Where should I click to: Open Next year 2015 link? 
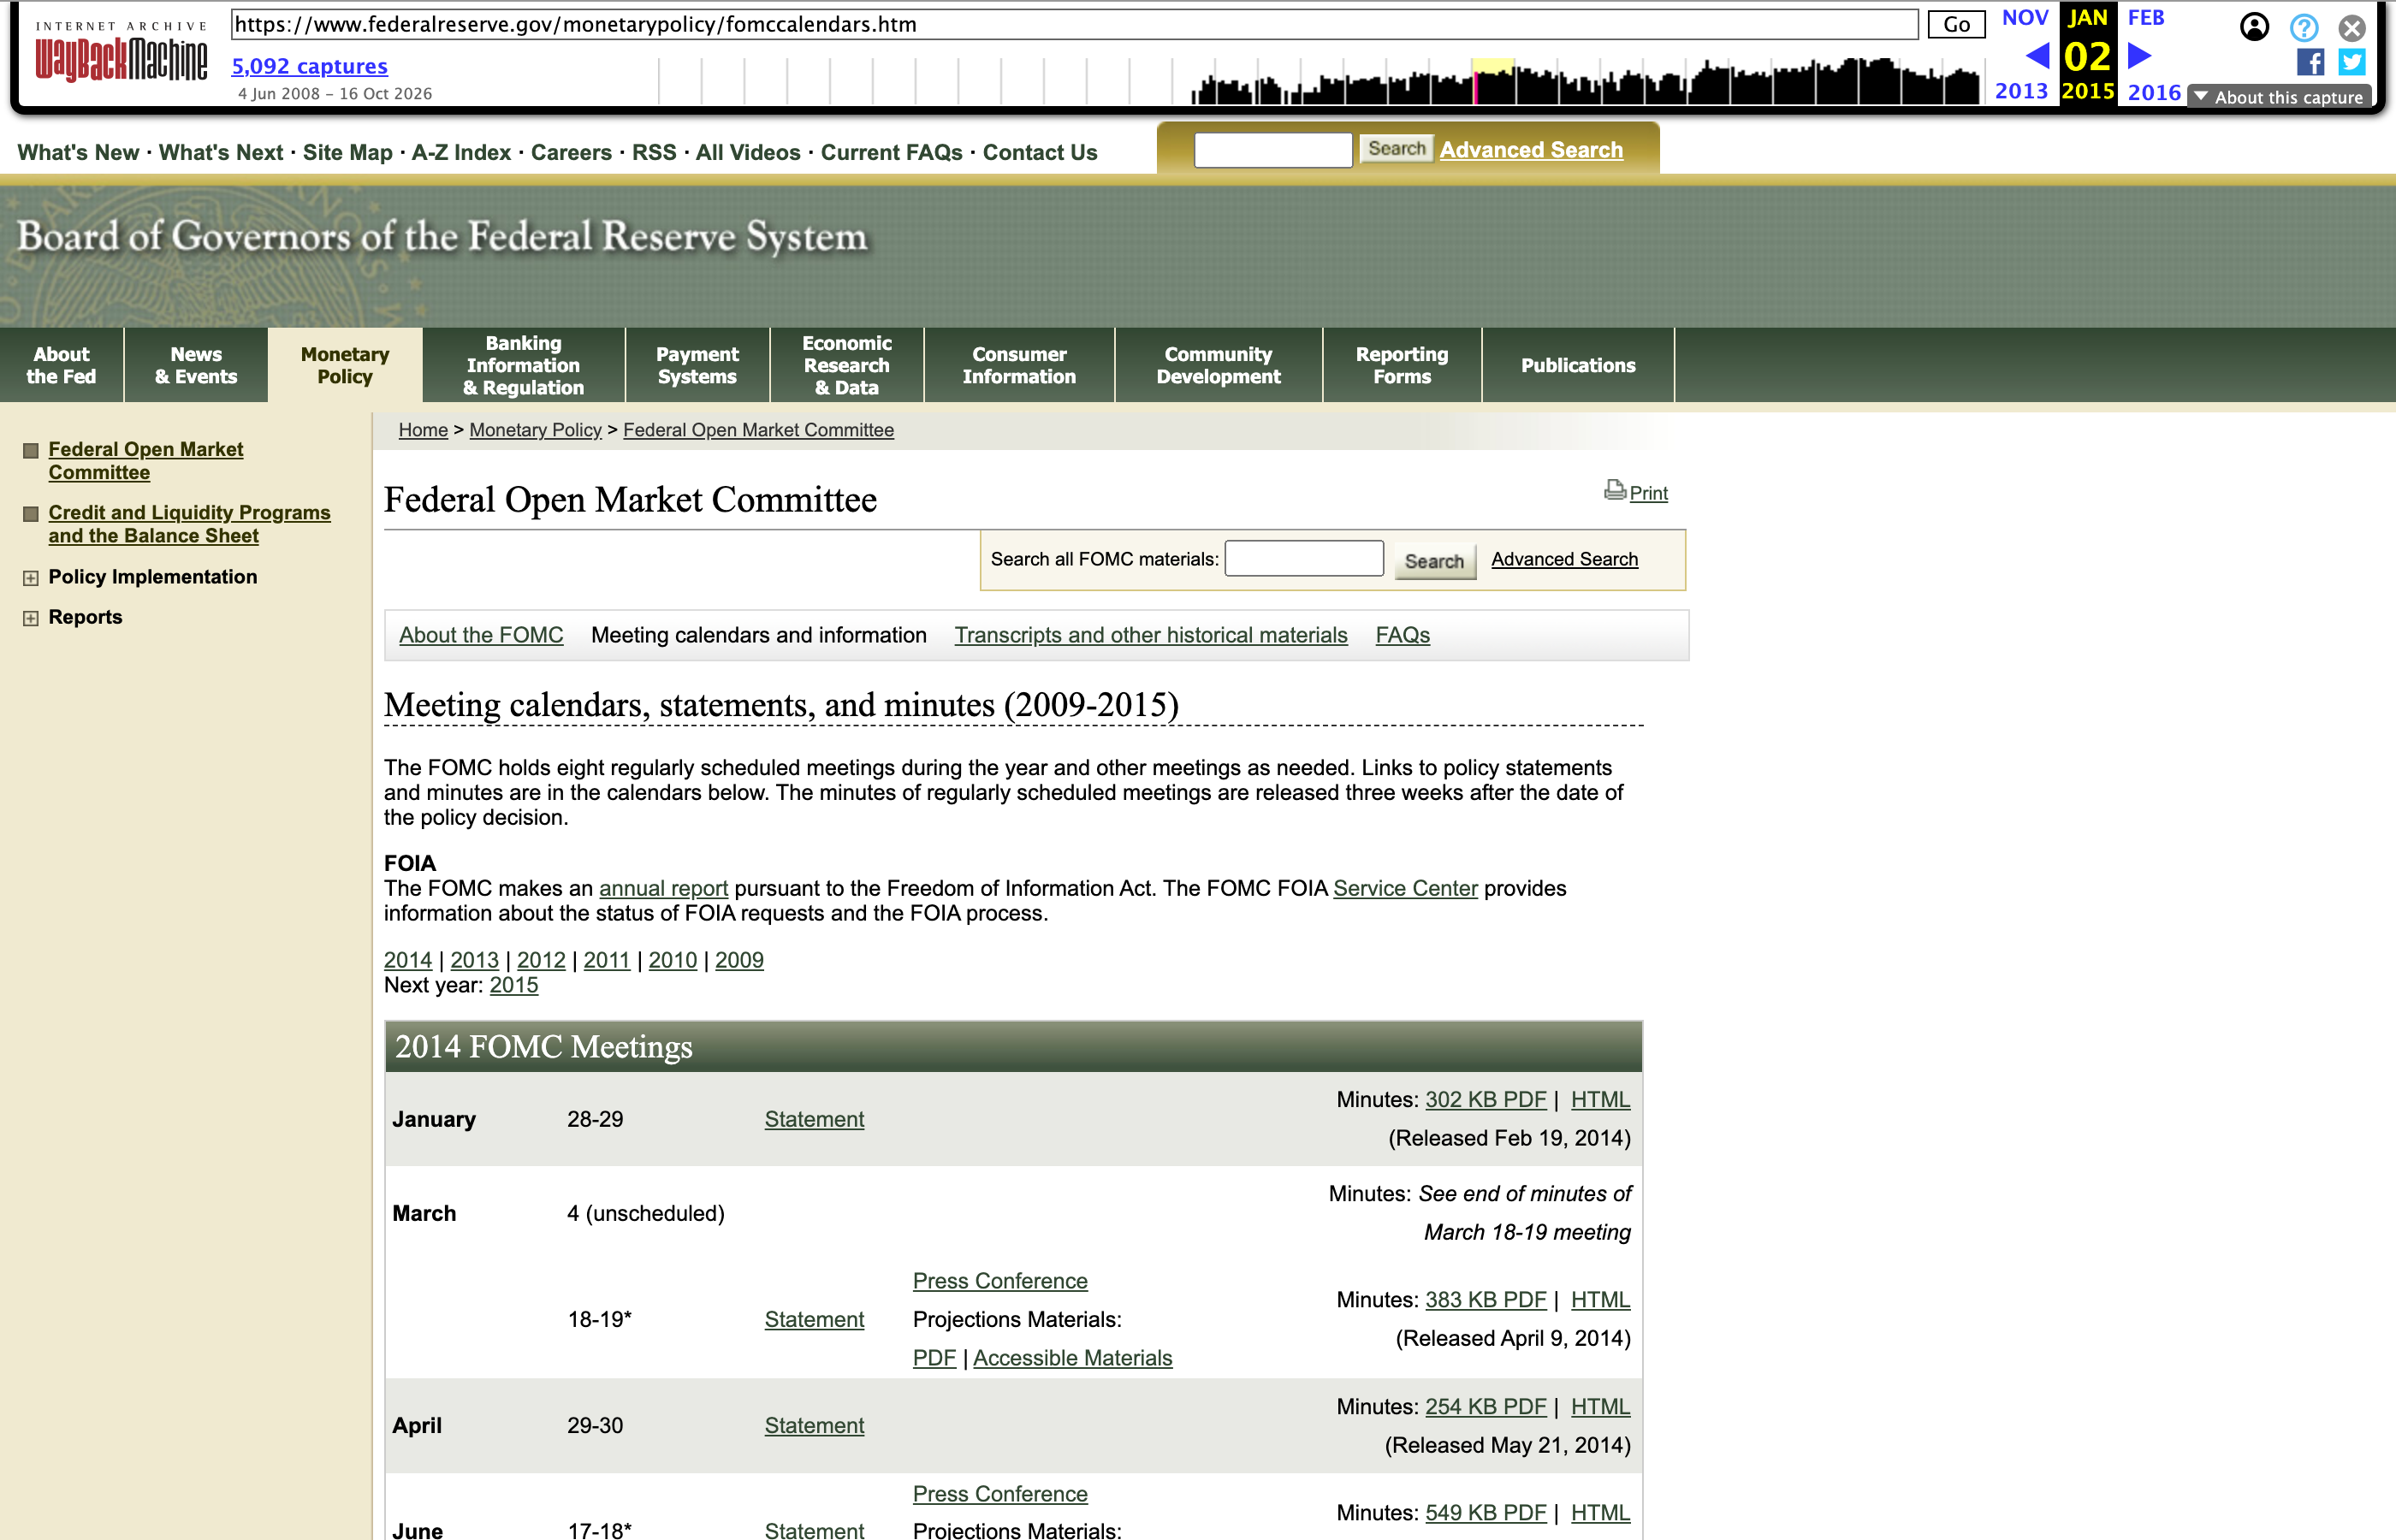(x=513, y=985)
